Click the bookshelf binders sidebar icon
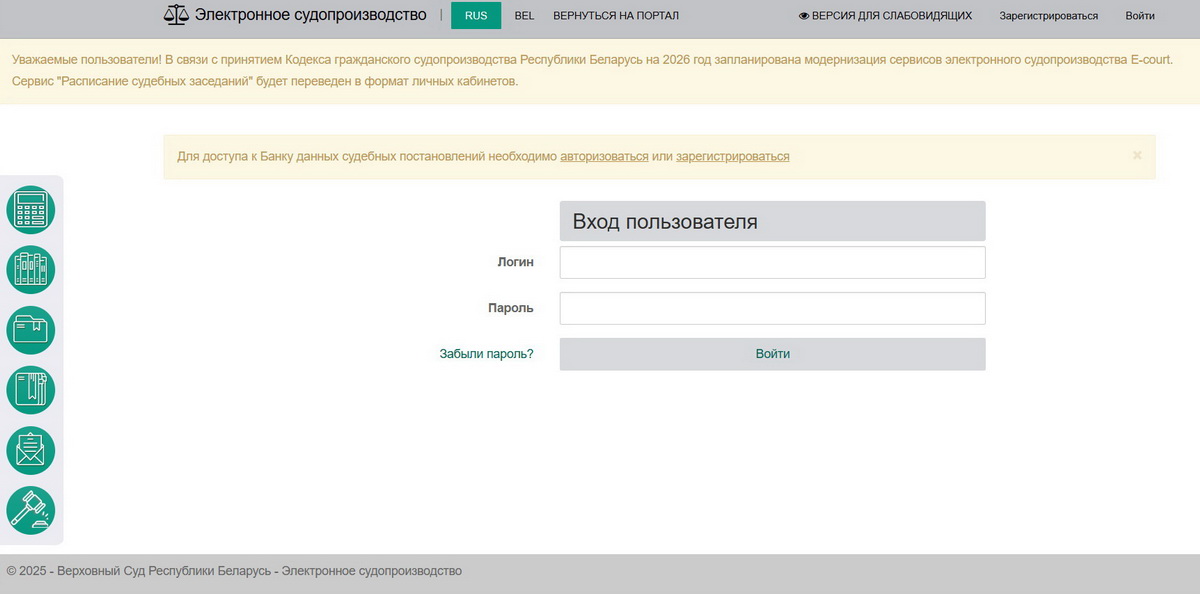This screenshot has width=1200, height=594. coord(31,270)
